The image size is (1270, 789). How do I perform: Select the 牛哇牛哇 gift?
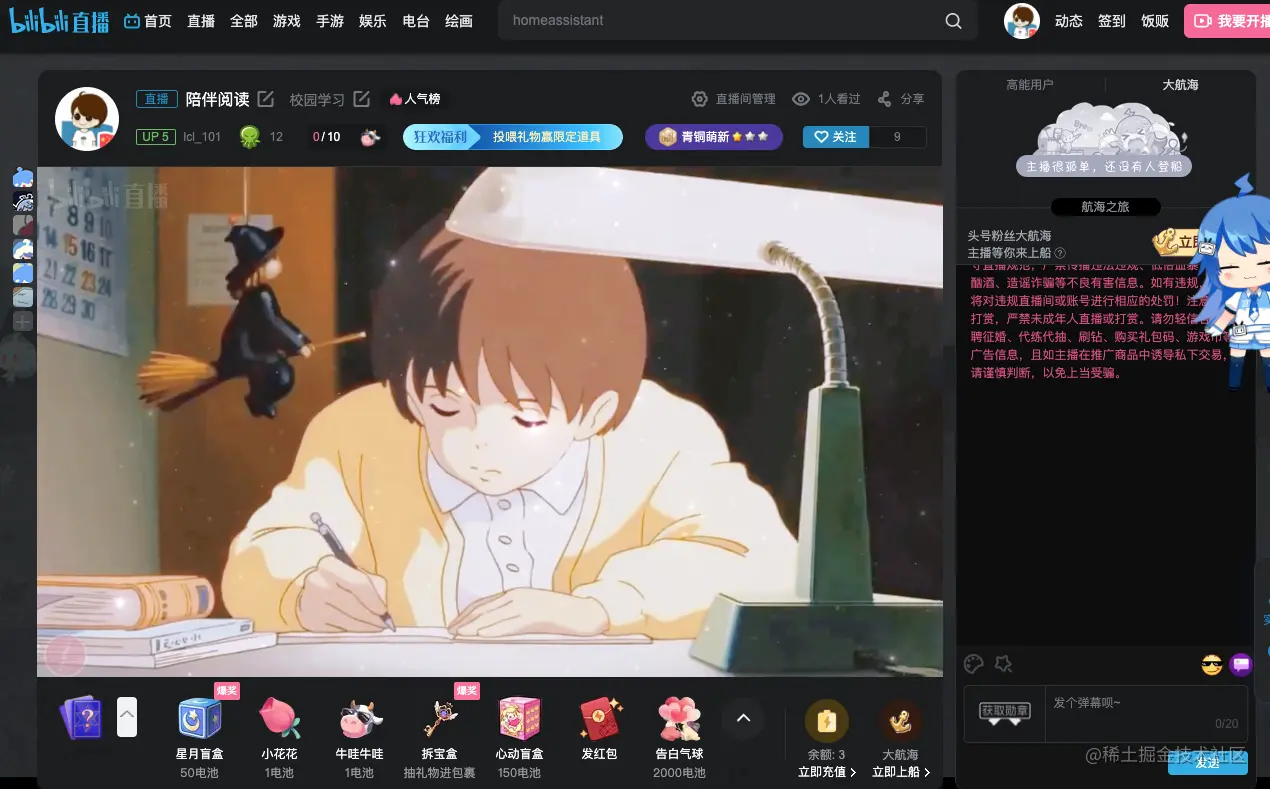tap(360, 737)
